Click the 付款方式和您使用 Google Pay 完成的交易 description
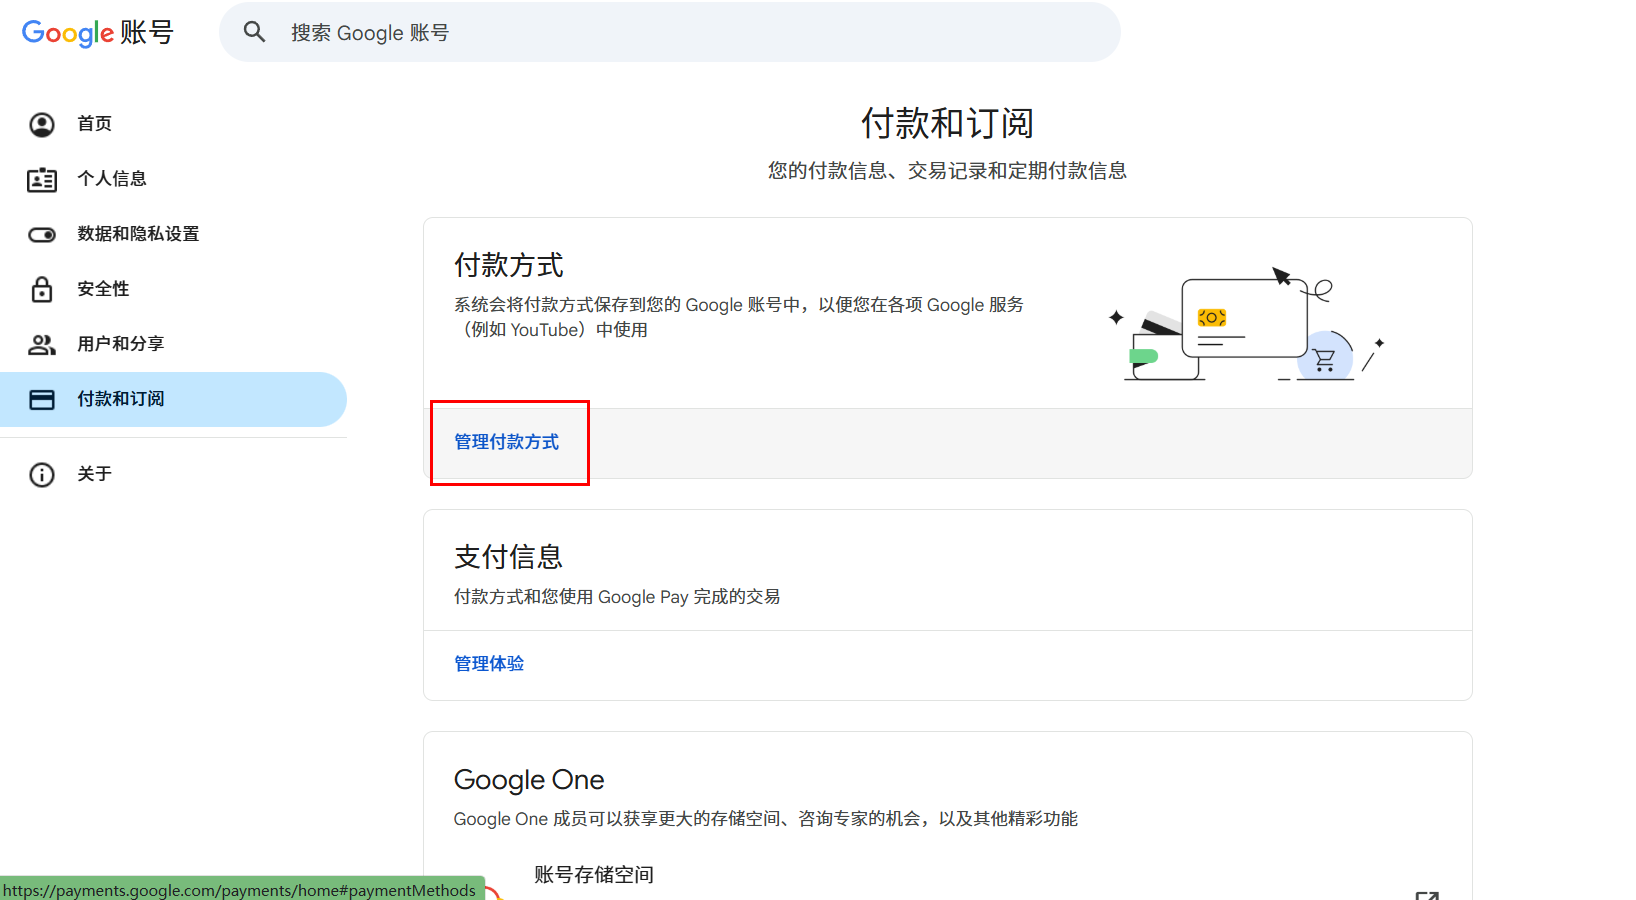Viewport: 1636px width, 900px height. [617, 597]
